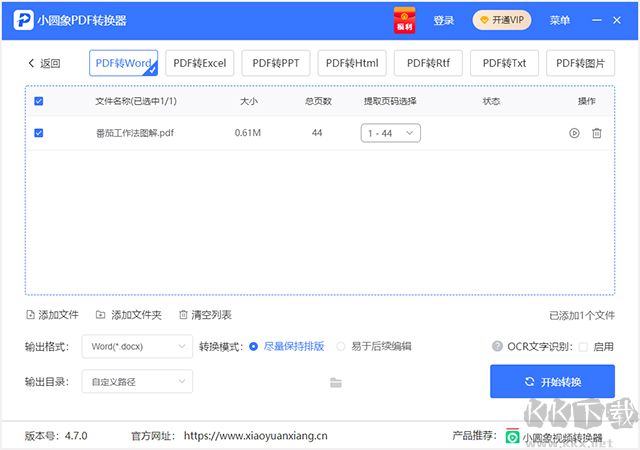The width and height of the screenshot is (640, 450).
Task: Click the red welfare gift envelope icon
Action: point(405,20)
